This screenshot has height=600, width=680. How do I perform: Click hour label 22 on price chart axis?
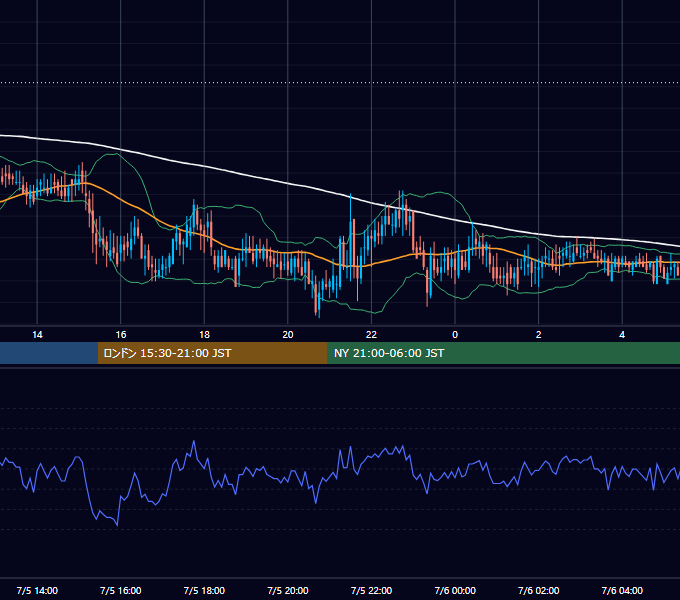coord(371,335)
